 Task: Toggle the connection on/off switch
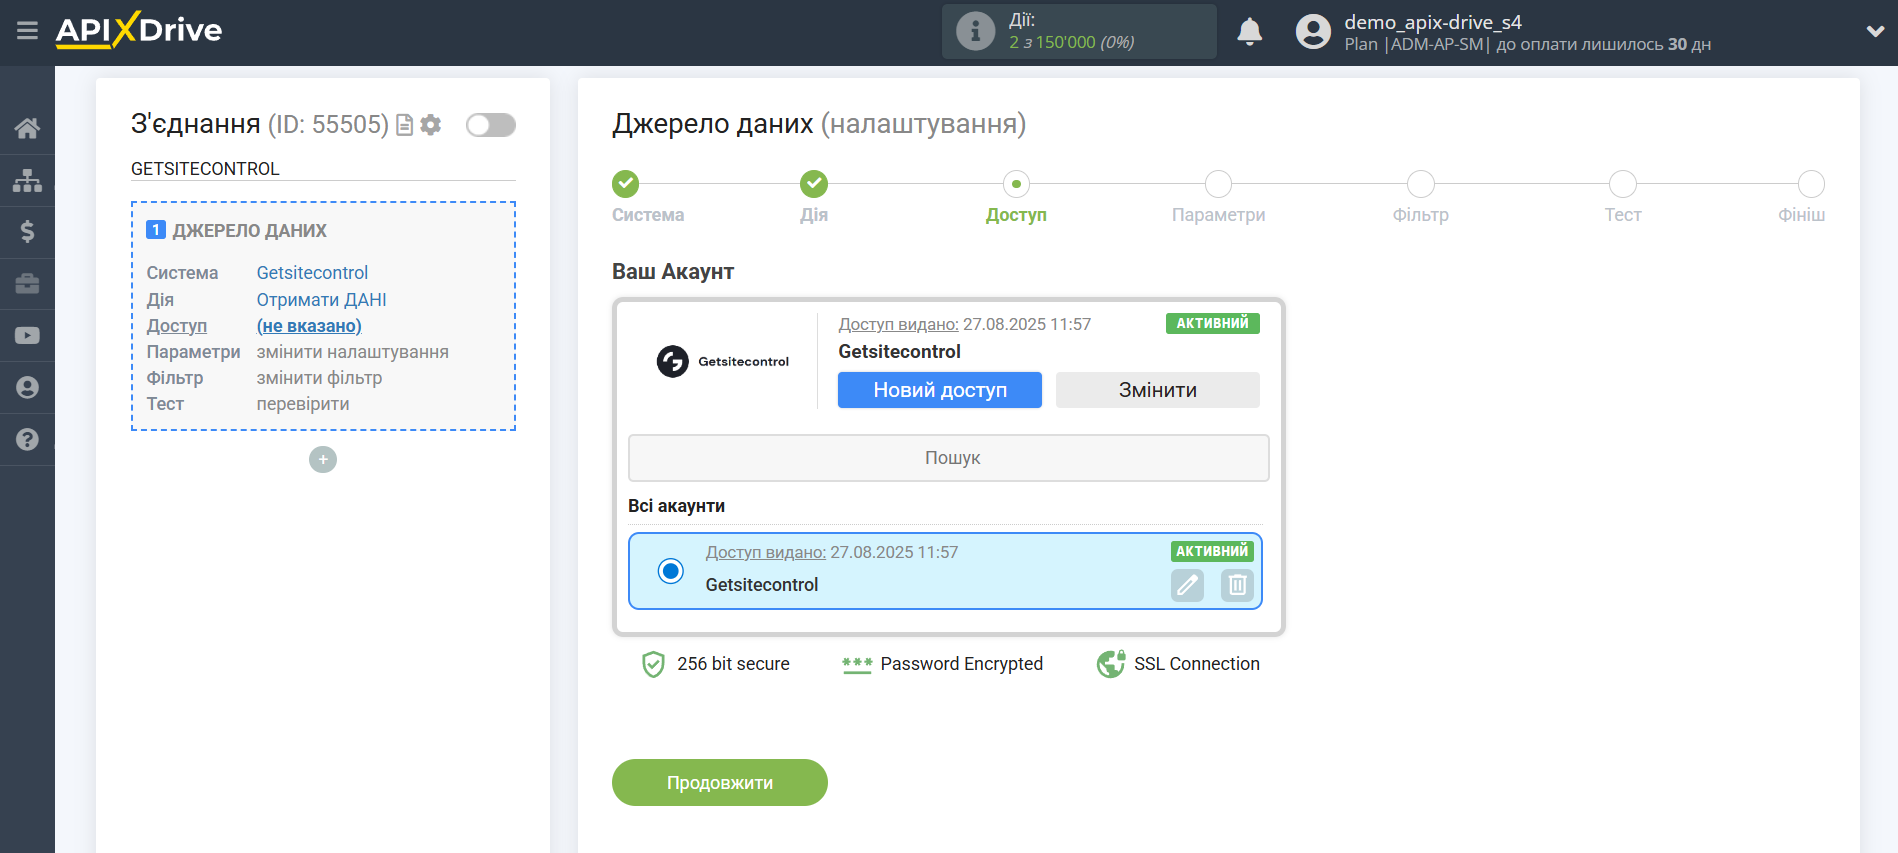point(491,125)
